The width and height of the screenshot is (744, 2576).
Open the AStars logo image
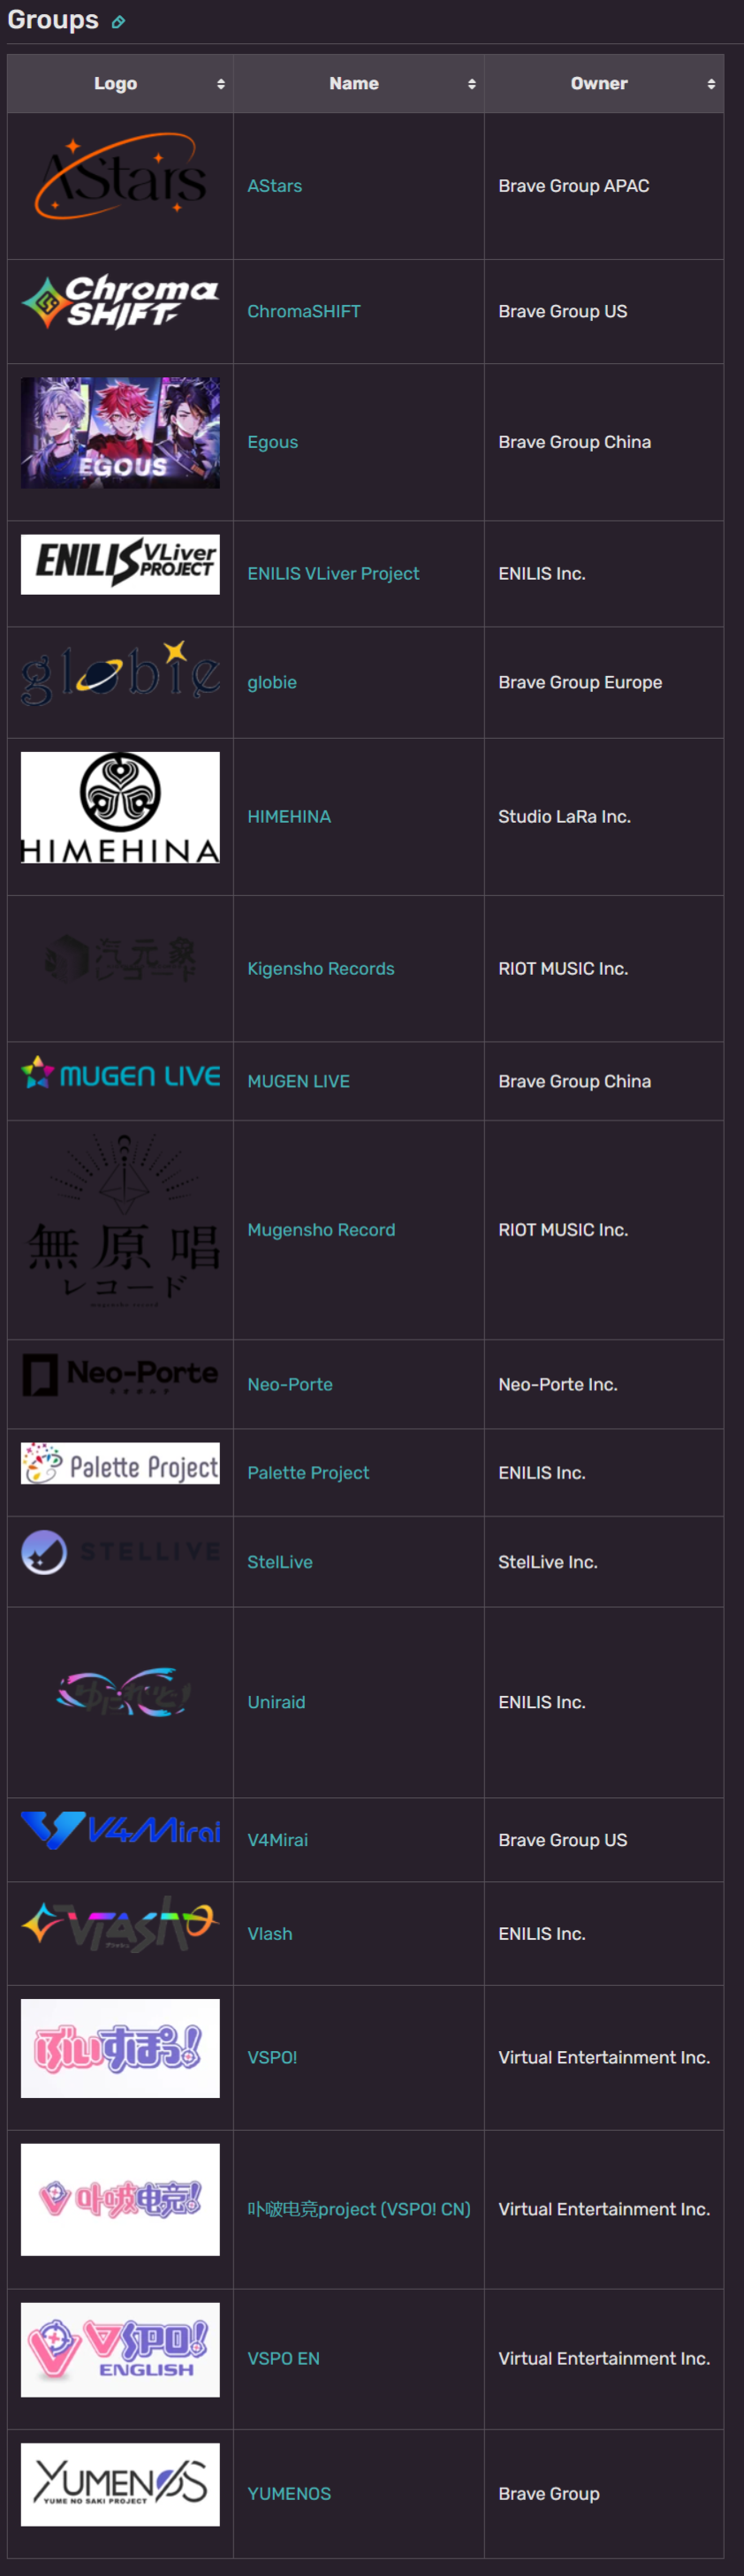pyautogui.click(x=120, y=176)
